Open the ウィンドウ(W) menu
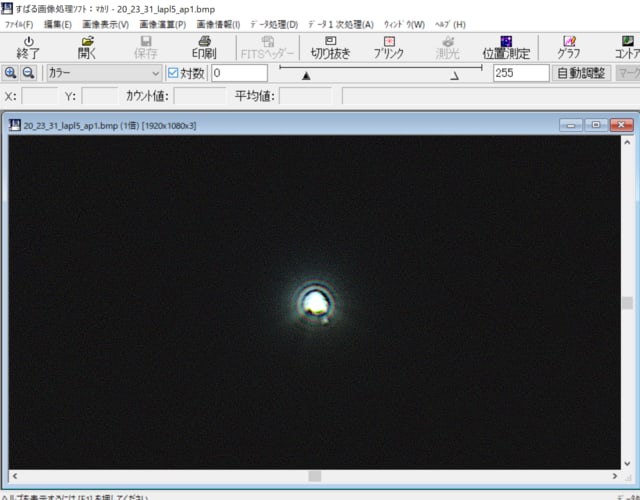This screenshot has height=500, width=640. click(x=404, y=24)
